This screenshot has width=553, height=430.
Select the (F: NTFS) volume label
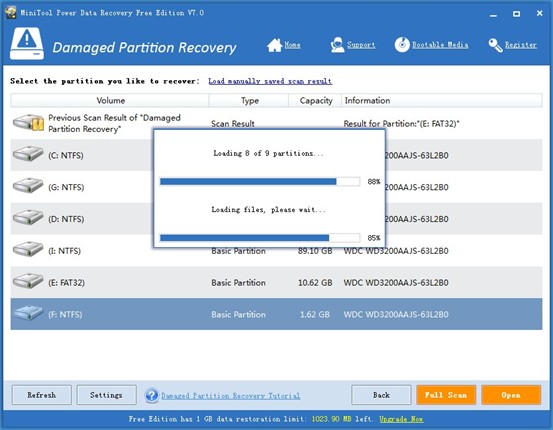point(65,314)
